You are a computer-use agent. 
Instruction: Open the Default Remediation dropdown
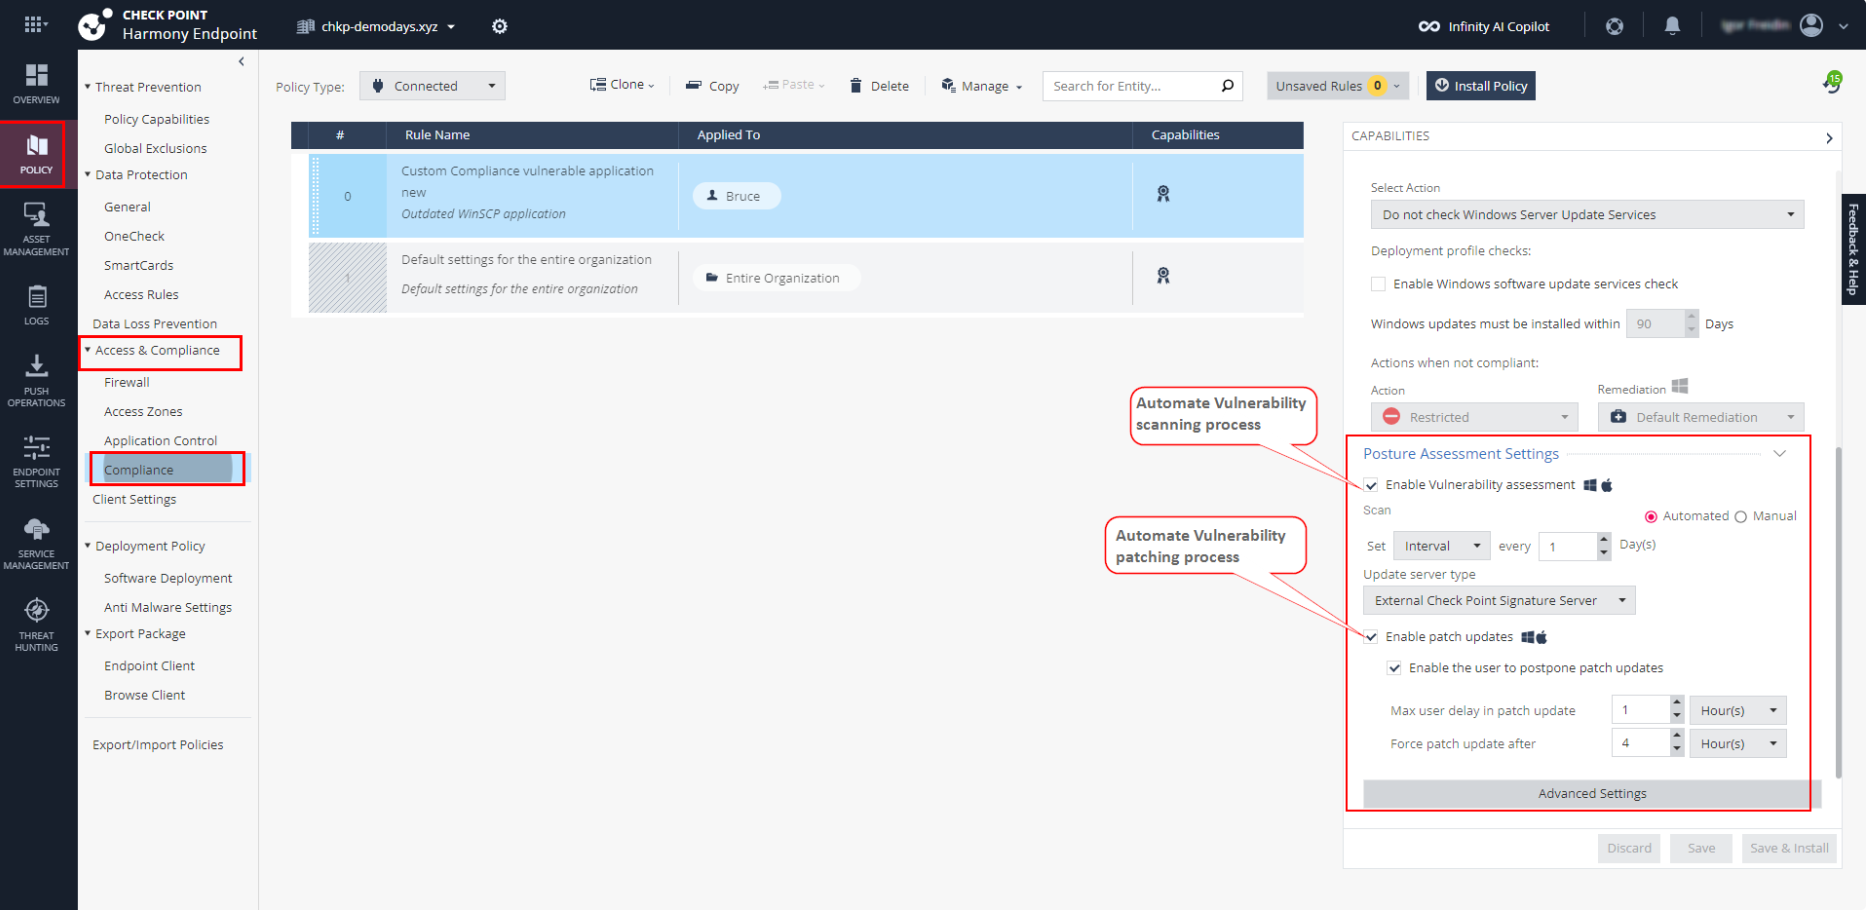(1701, 417)
